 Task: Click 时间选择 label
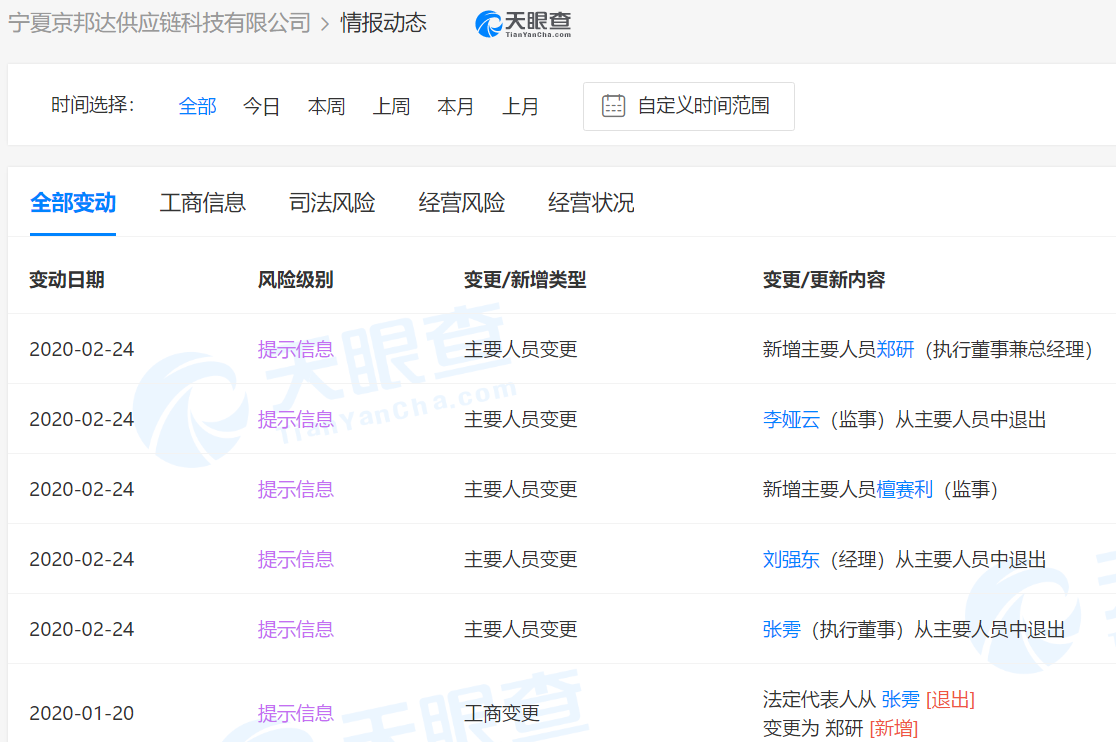point(93,105)
